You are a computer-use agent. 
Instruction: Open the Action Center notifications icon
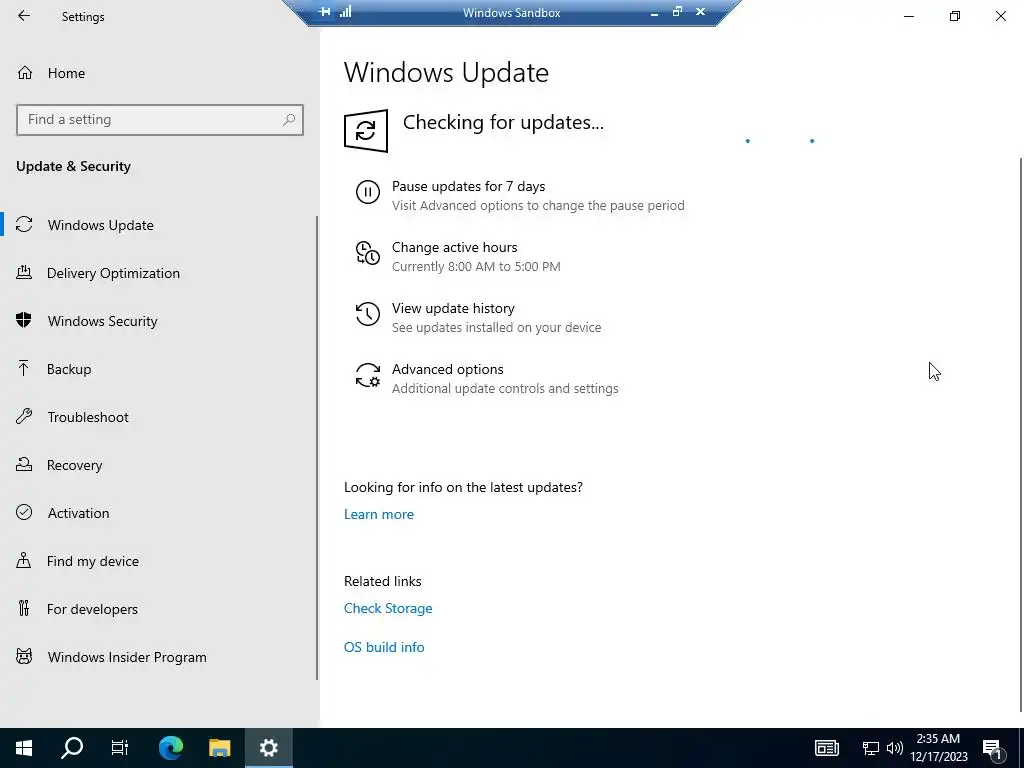993,748
